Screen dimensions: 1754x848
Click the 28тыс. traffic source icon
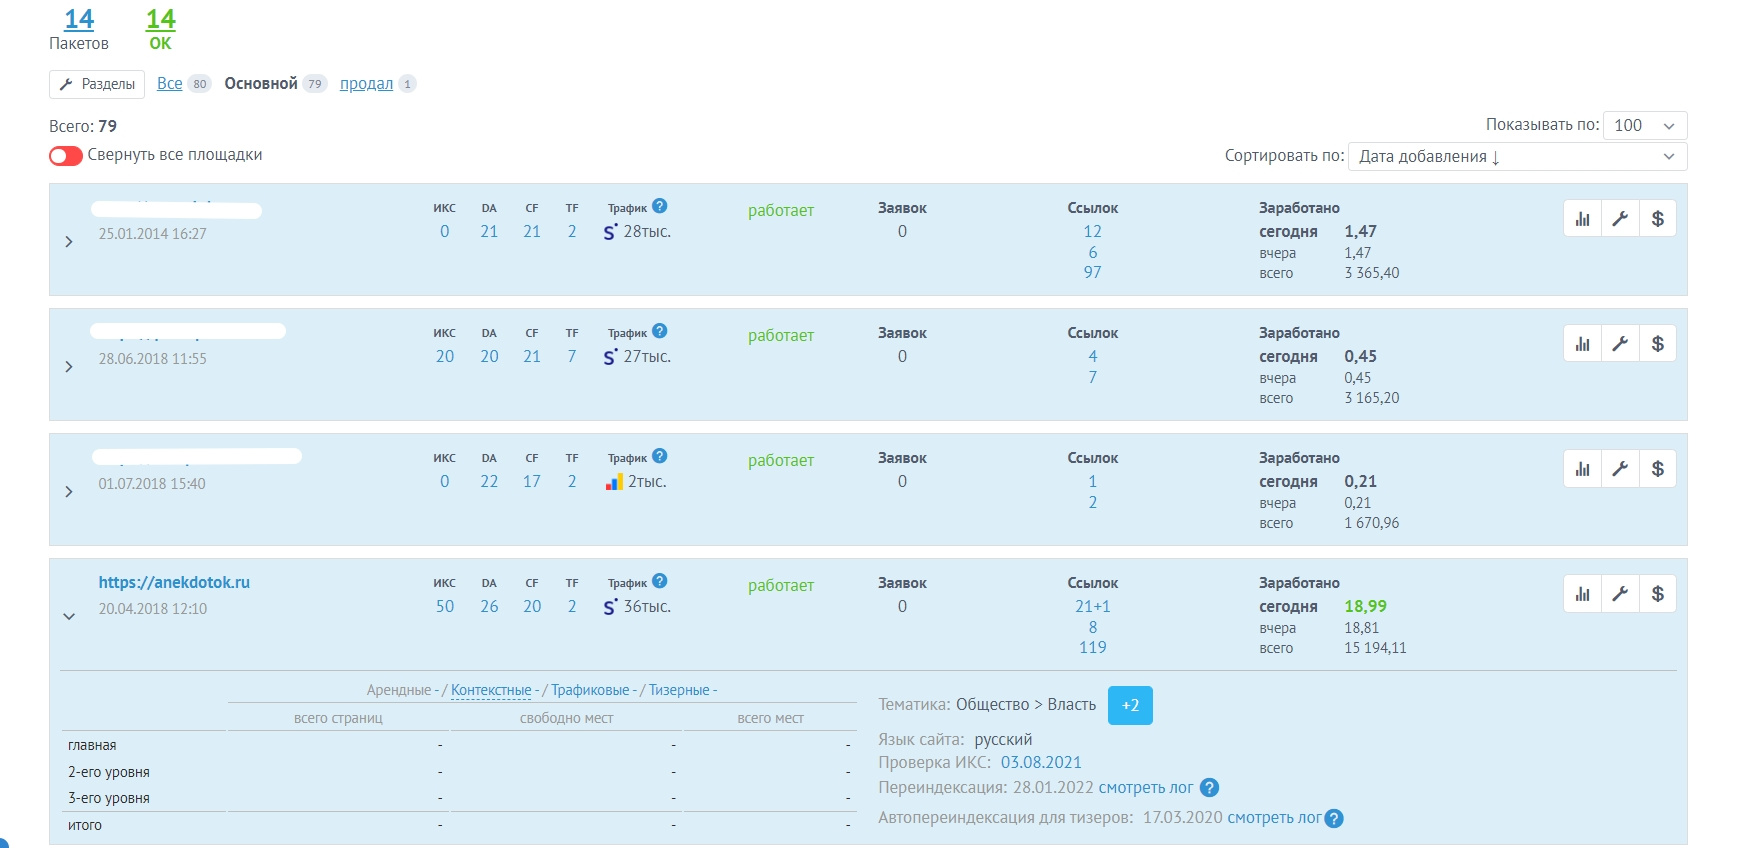611,232
